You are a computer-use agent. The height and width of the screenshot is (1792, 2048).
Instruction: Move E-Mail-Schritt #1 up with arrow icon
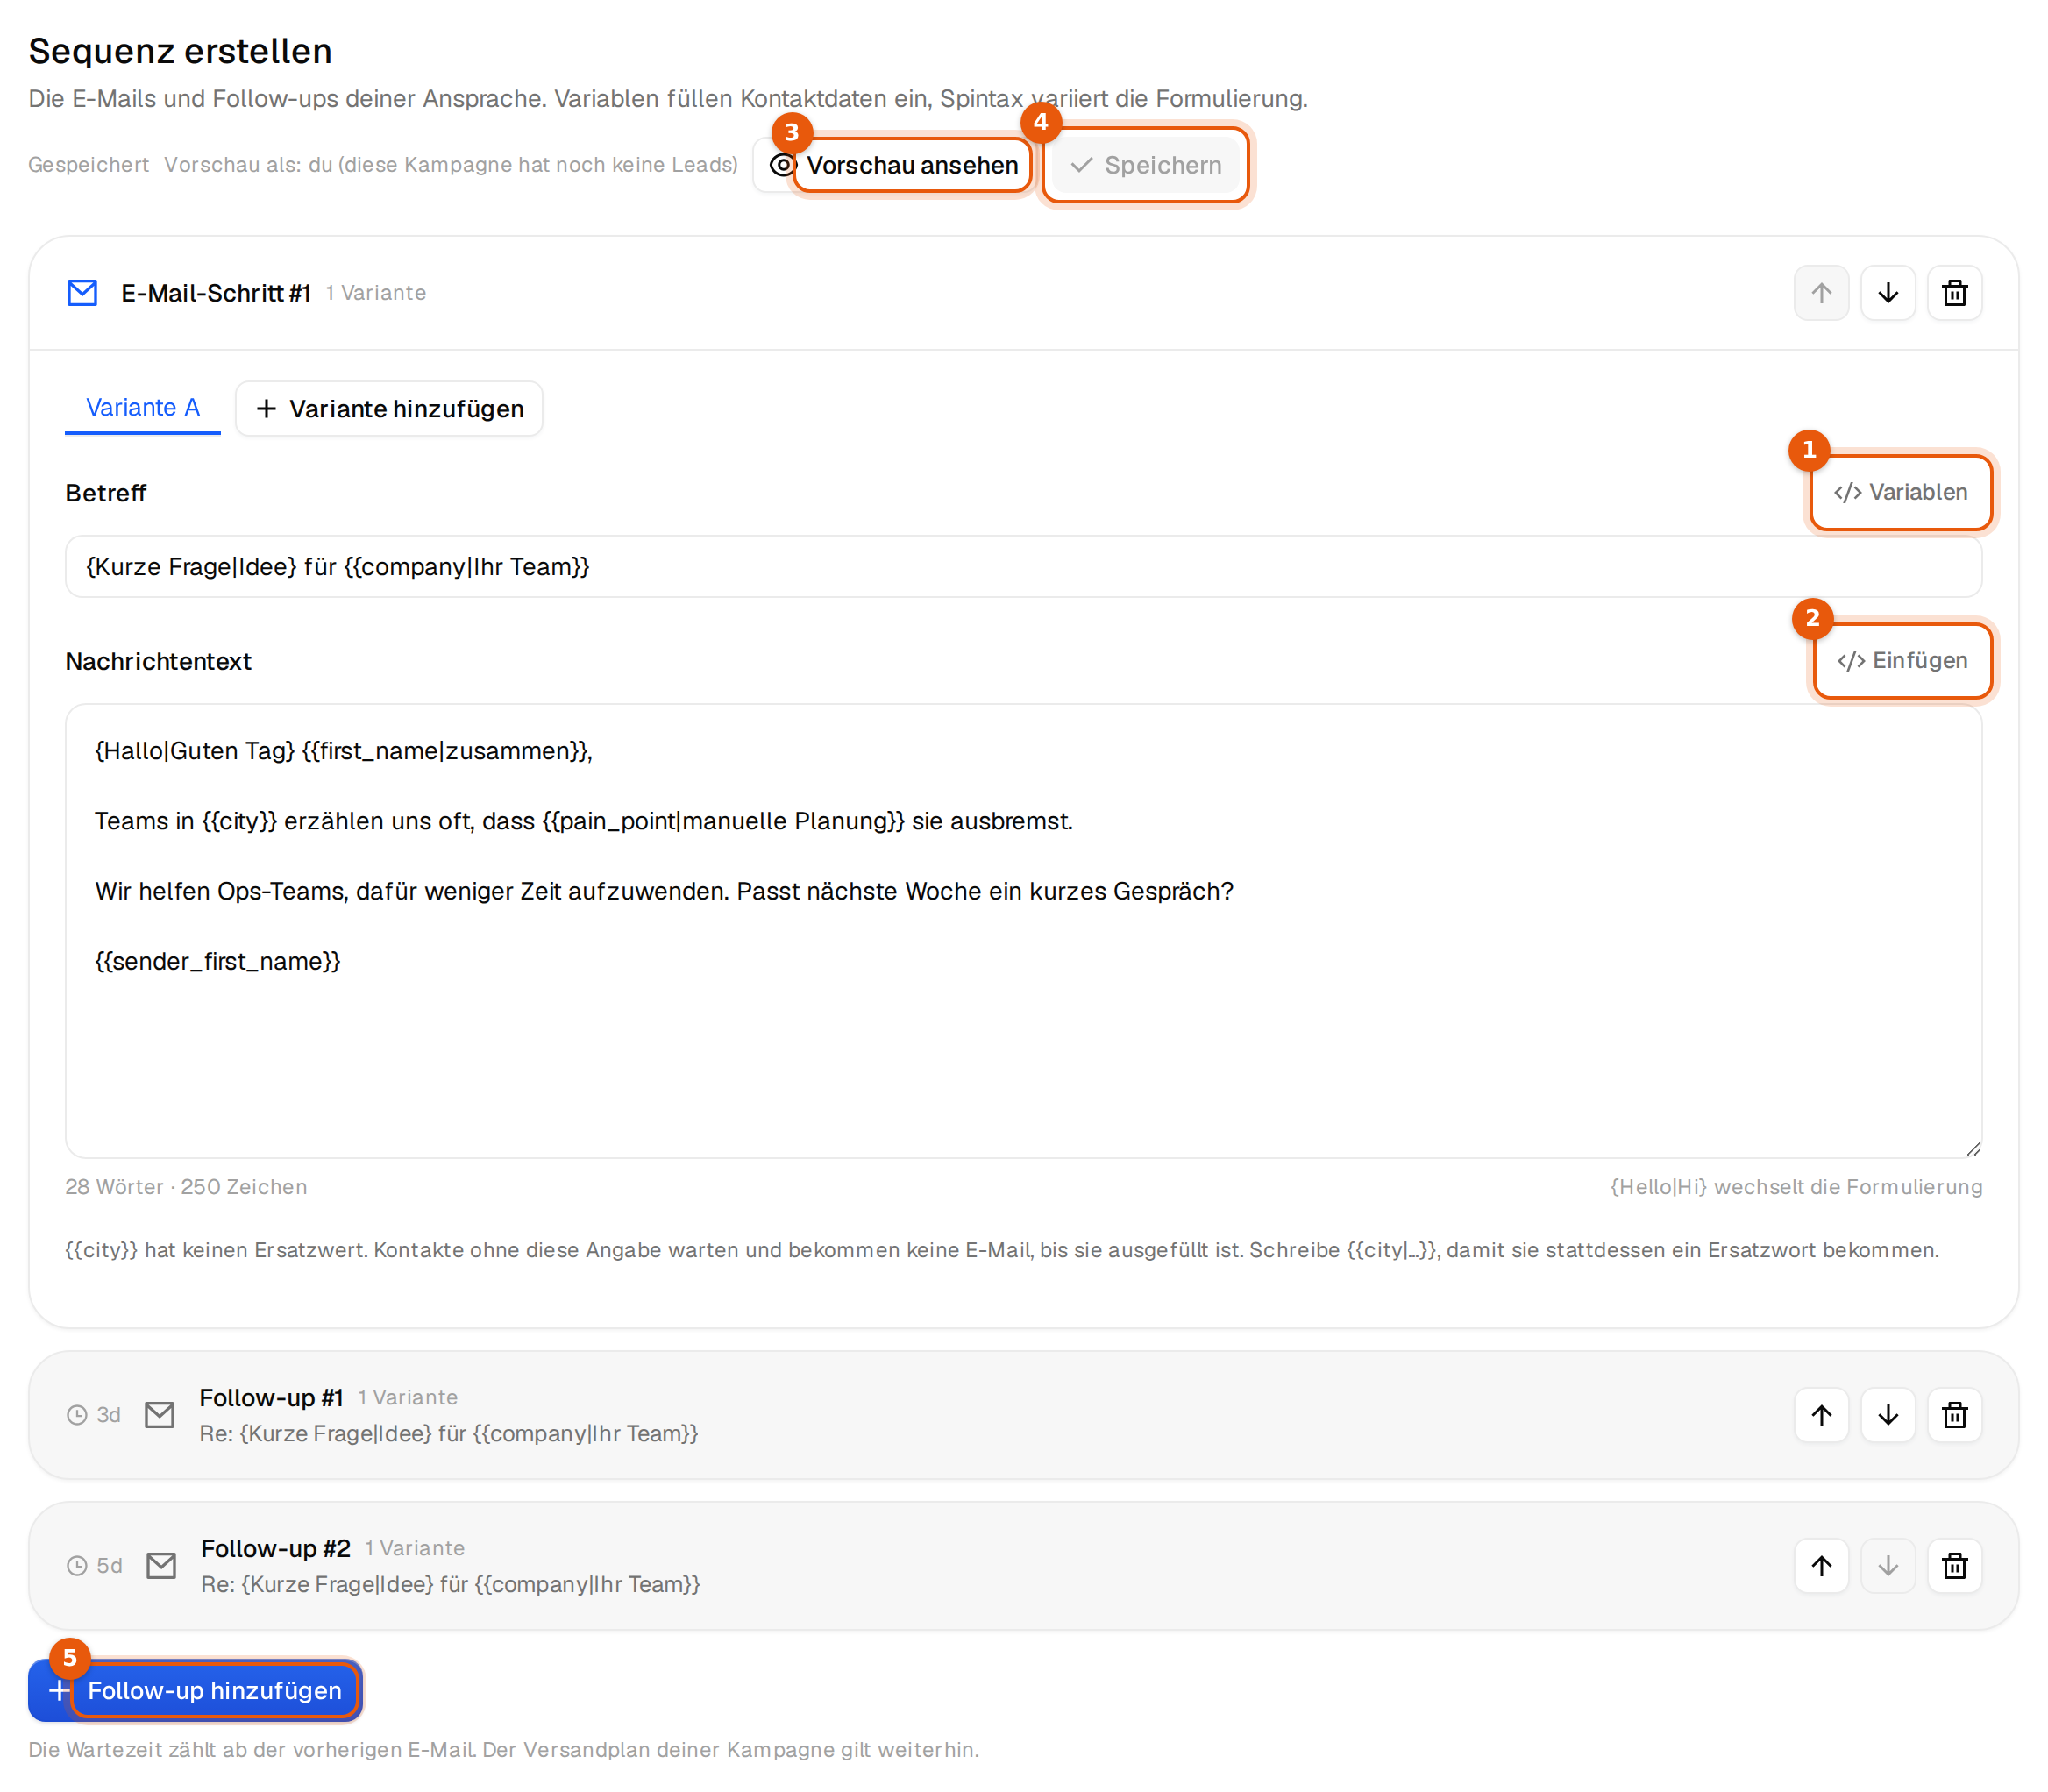[1821, 293]
